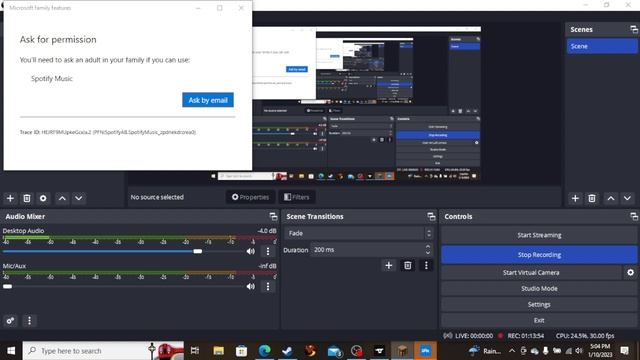Click Stop Recording
This screenshot has width=640, height=360.
click(539, 255)
